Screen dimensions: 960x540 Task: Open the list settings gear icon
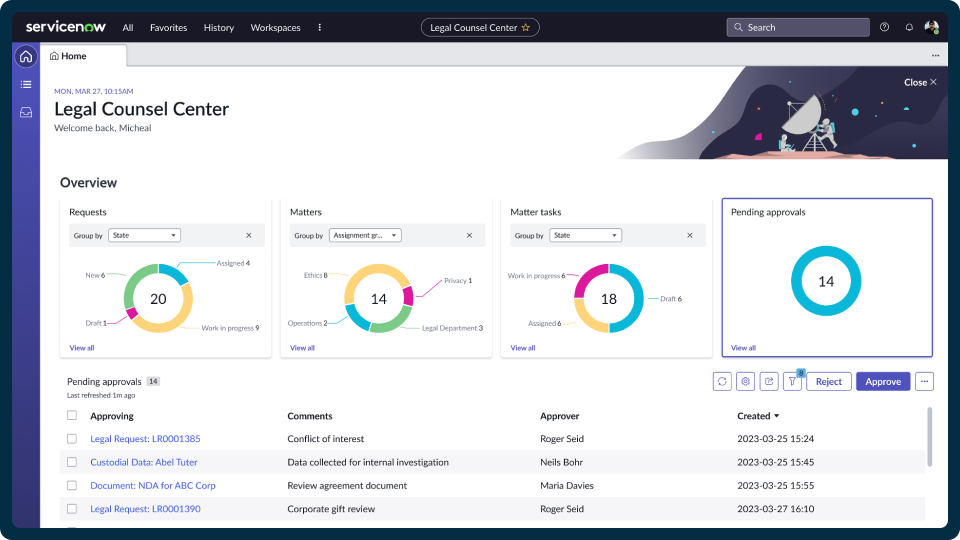746,381
